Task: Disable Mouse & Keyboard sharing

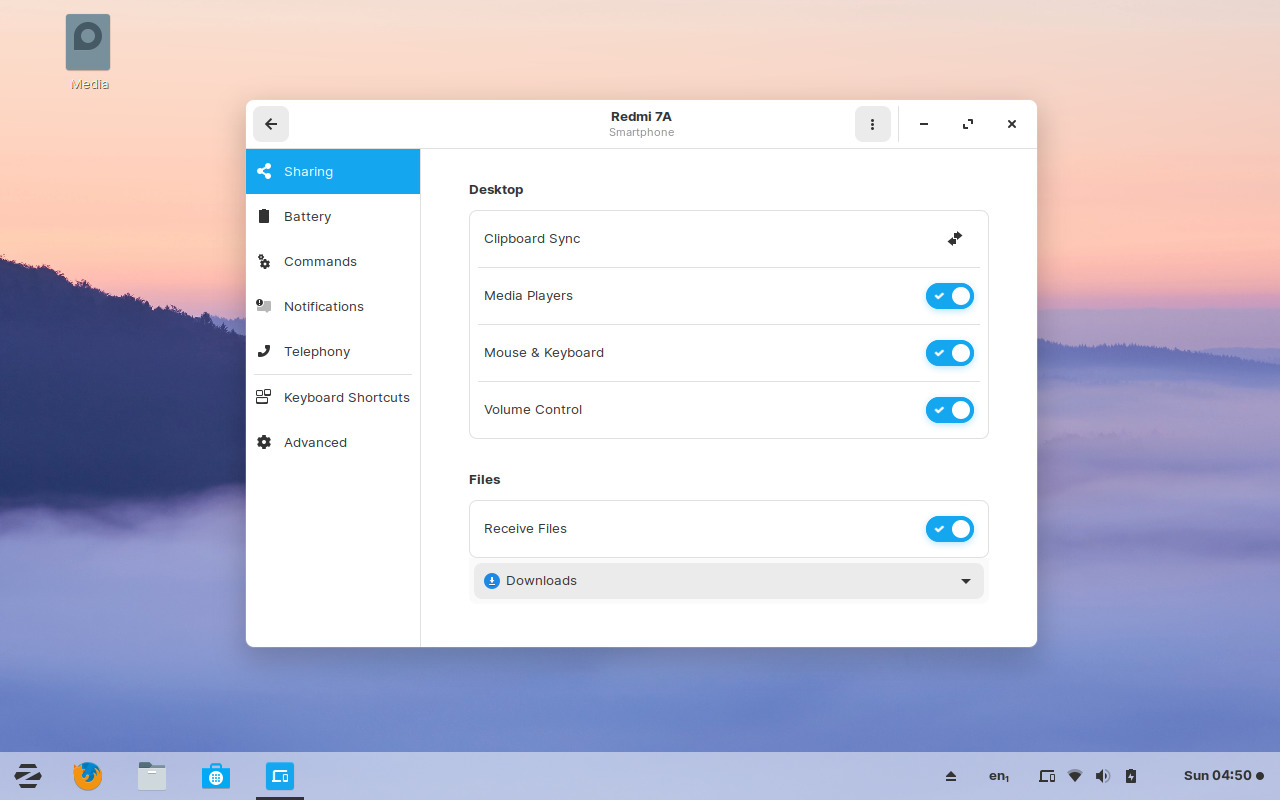Action: [949, 353]
